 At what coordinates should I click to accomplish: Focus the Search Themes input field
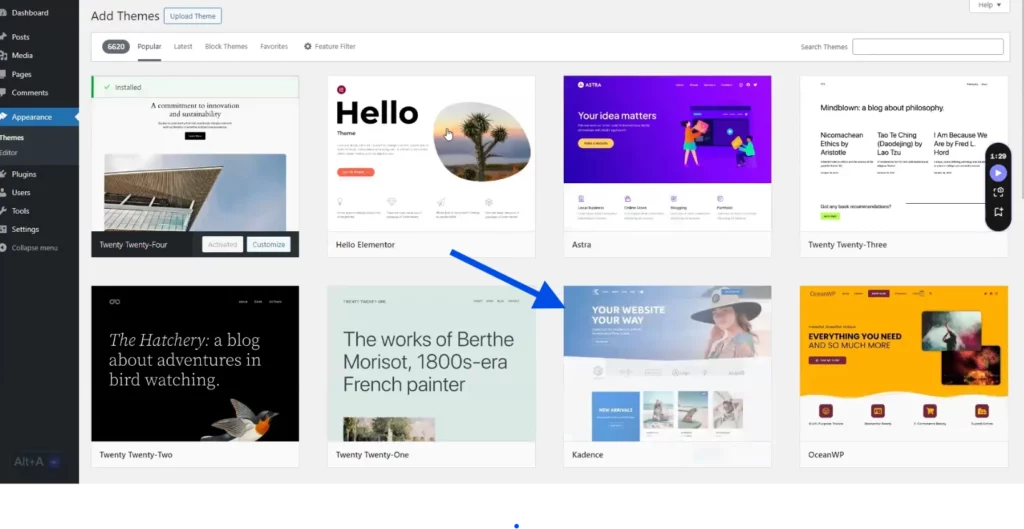point(927,47)
